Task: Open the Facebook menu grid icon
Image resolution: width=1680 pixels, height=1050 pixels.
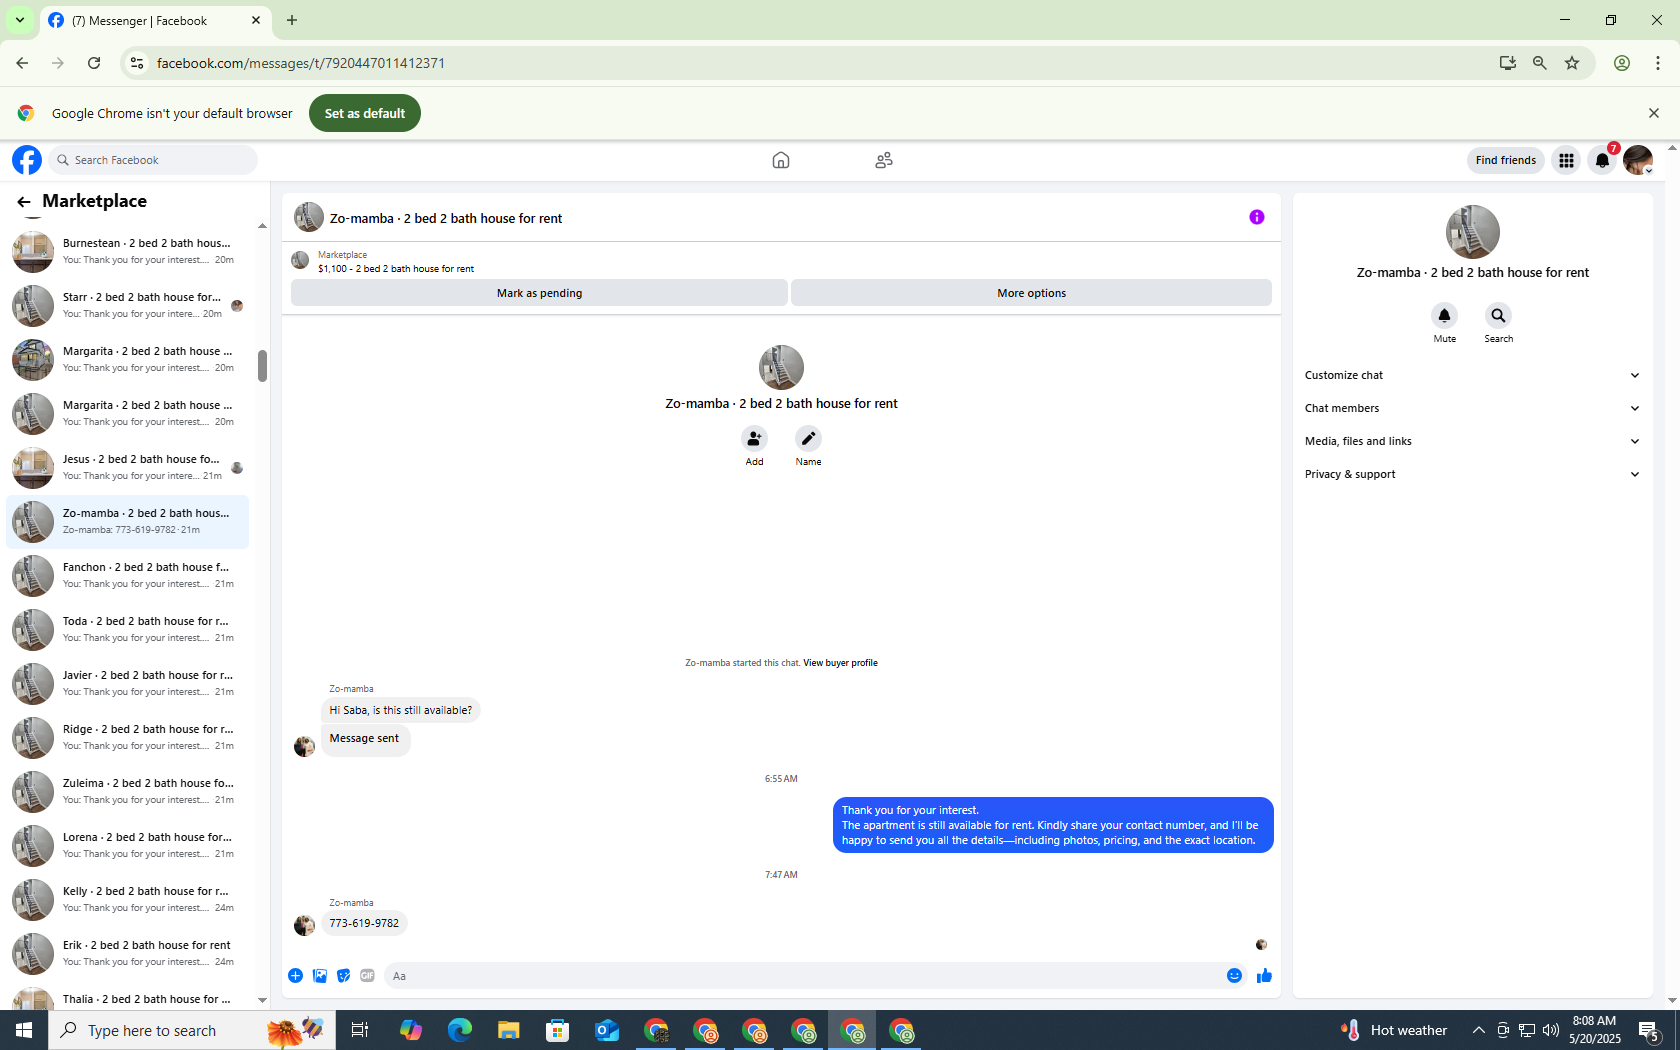Action: (1566, 160)
